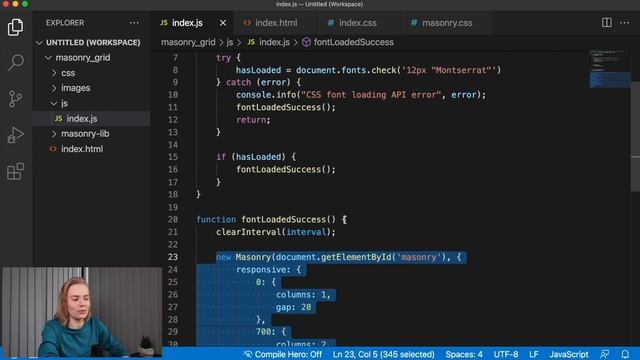Open the Explorer view in activity bar

(16, 27)
